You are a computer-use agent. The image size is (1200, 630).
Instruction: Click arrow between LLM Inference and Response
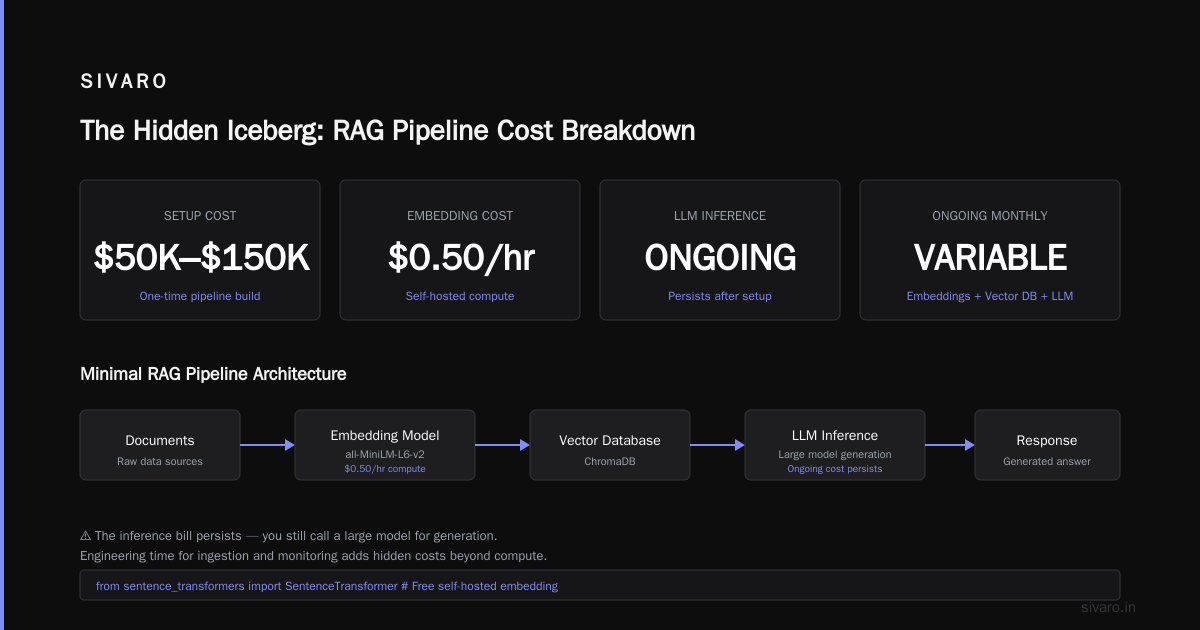pyautogui.click(x=950, y=445)
